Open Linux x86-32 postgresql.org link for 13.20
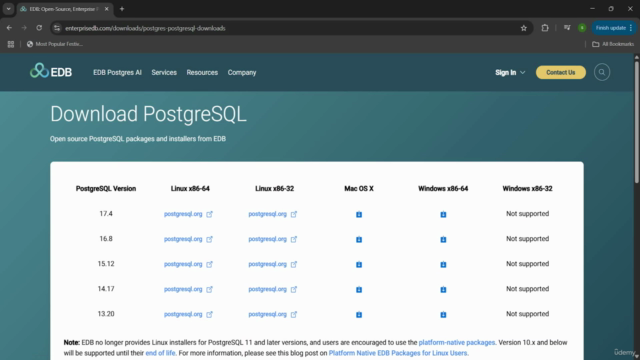Image resolution: width=640 pixels, height=360 pixels. pyautogui.click(x=273, y=314)
